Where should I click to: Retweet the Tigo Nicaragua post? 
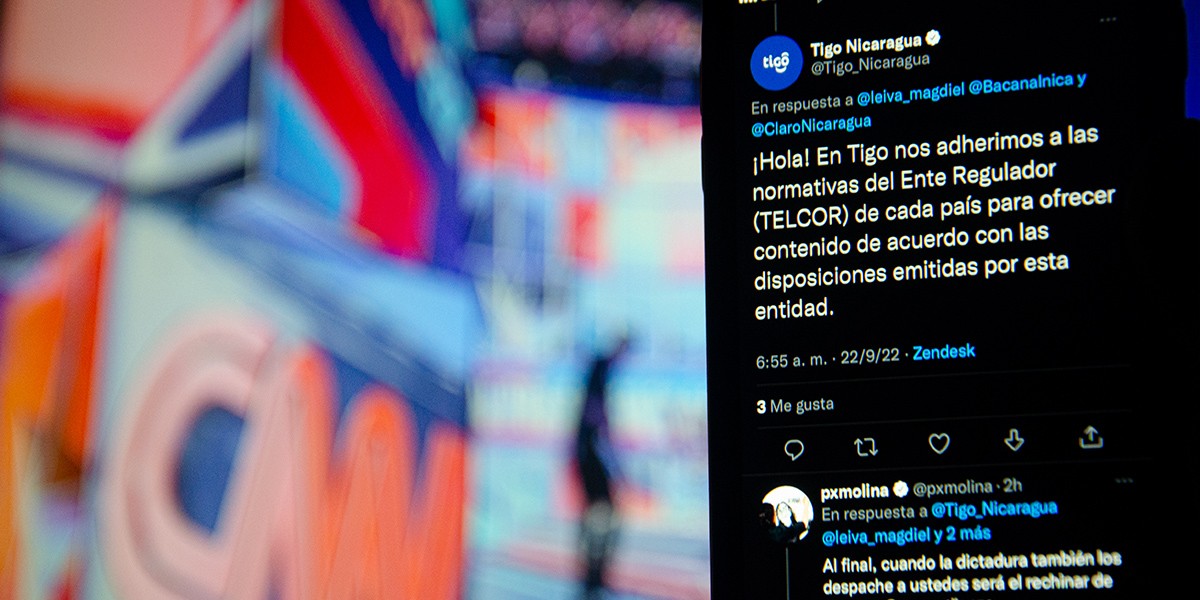pos(866,446)
